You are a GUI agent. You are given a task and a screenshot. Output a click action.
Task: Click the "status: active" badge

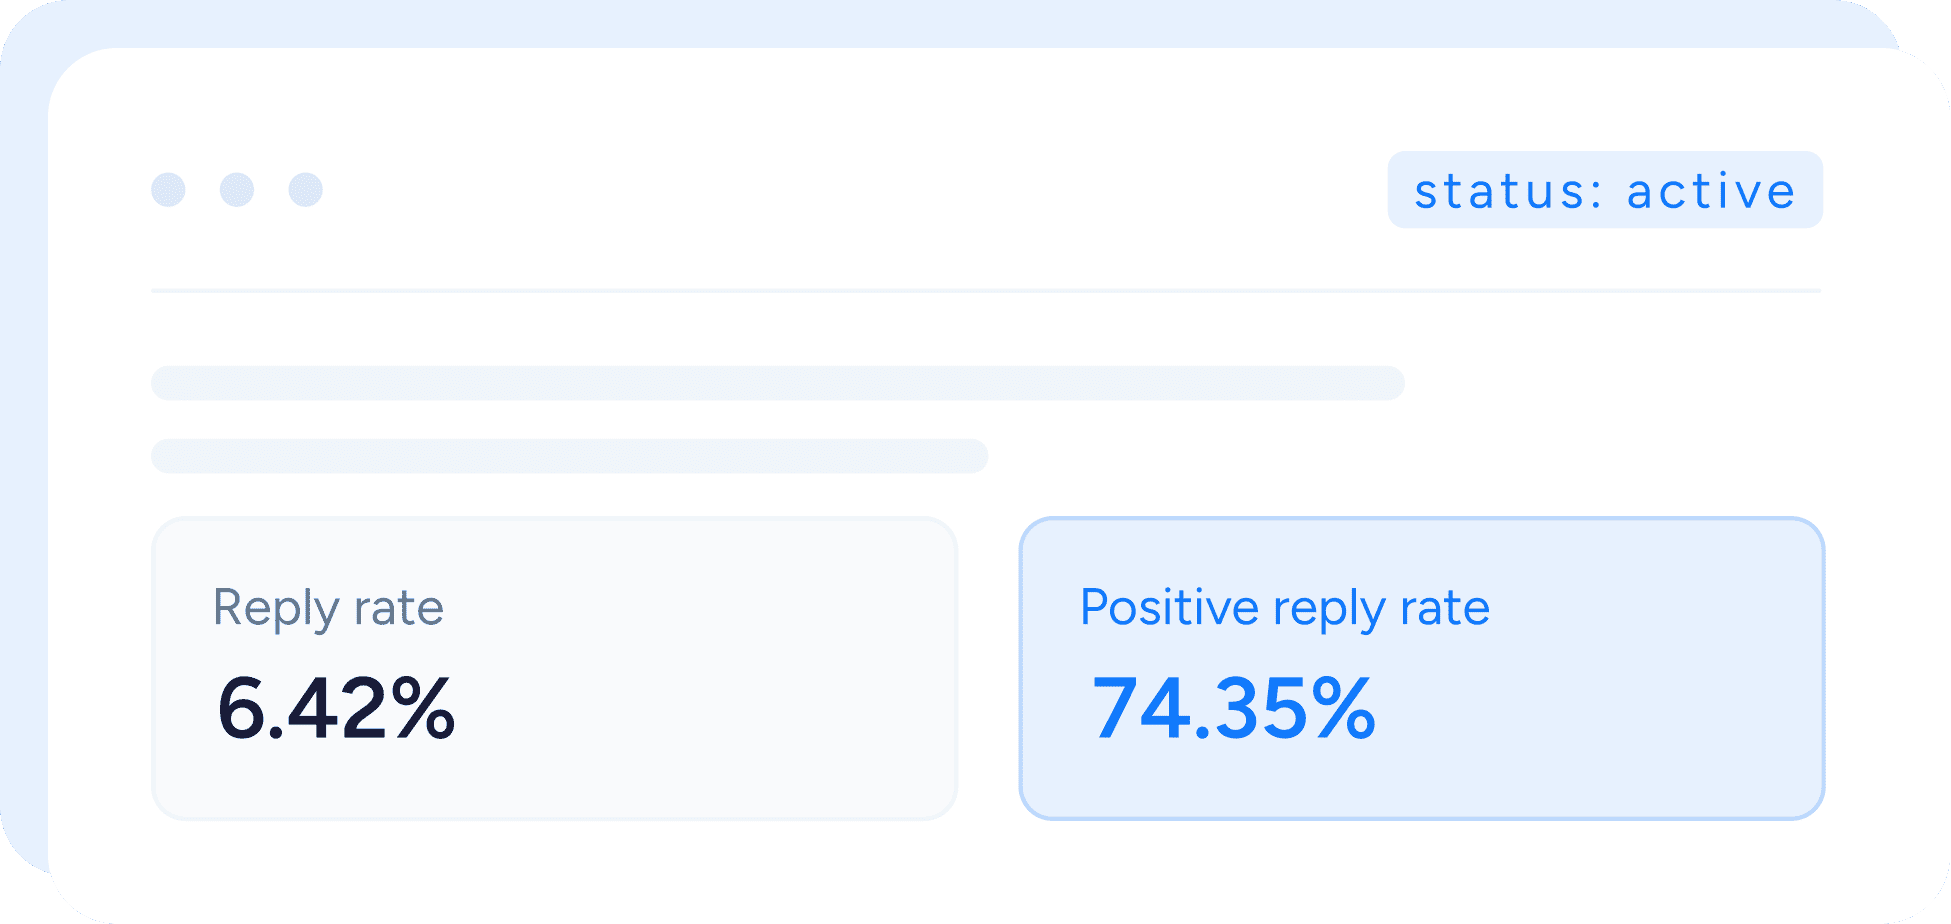tap(1604, 190)
